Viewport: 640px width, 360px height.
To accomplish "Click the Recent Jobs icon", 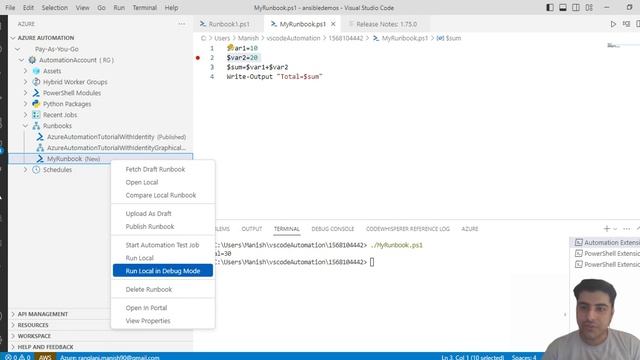I will tap(36, 115).
